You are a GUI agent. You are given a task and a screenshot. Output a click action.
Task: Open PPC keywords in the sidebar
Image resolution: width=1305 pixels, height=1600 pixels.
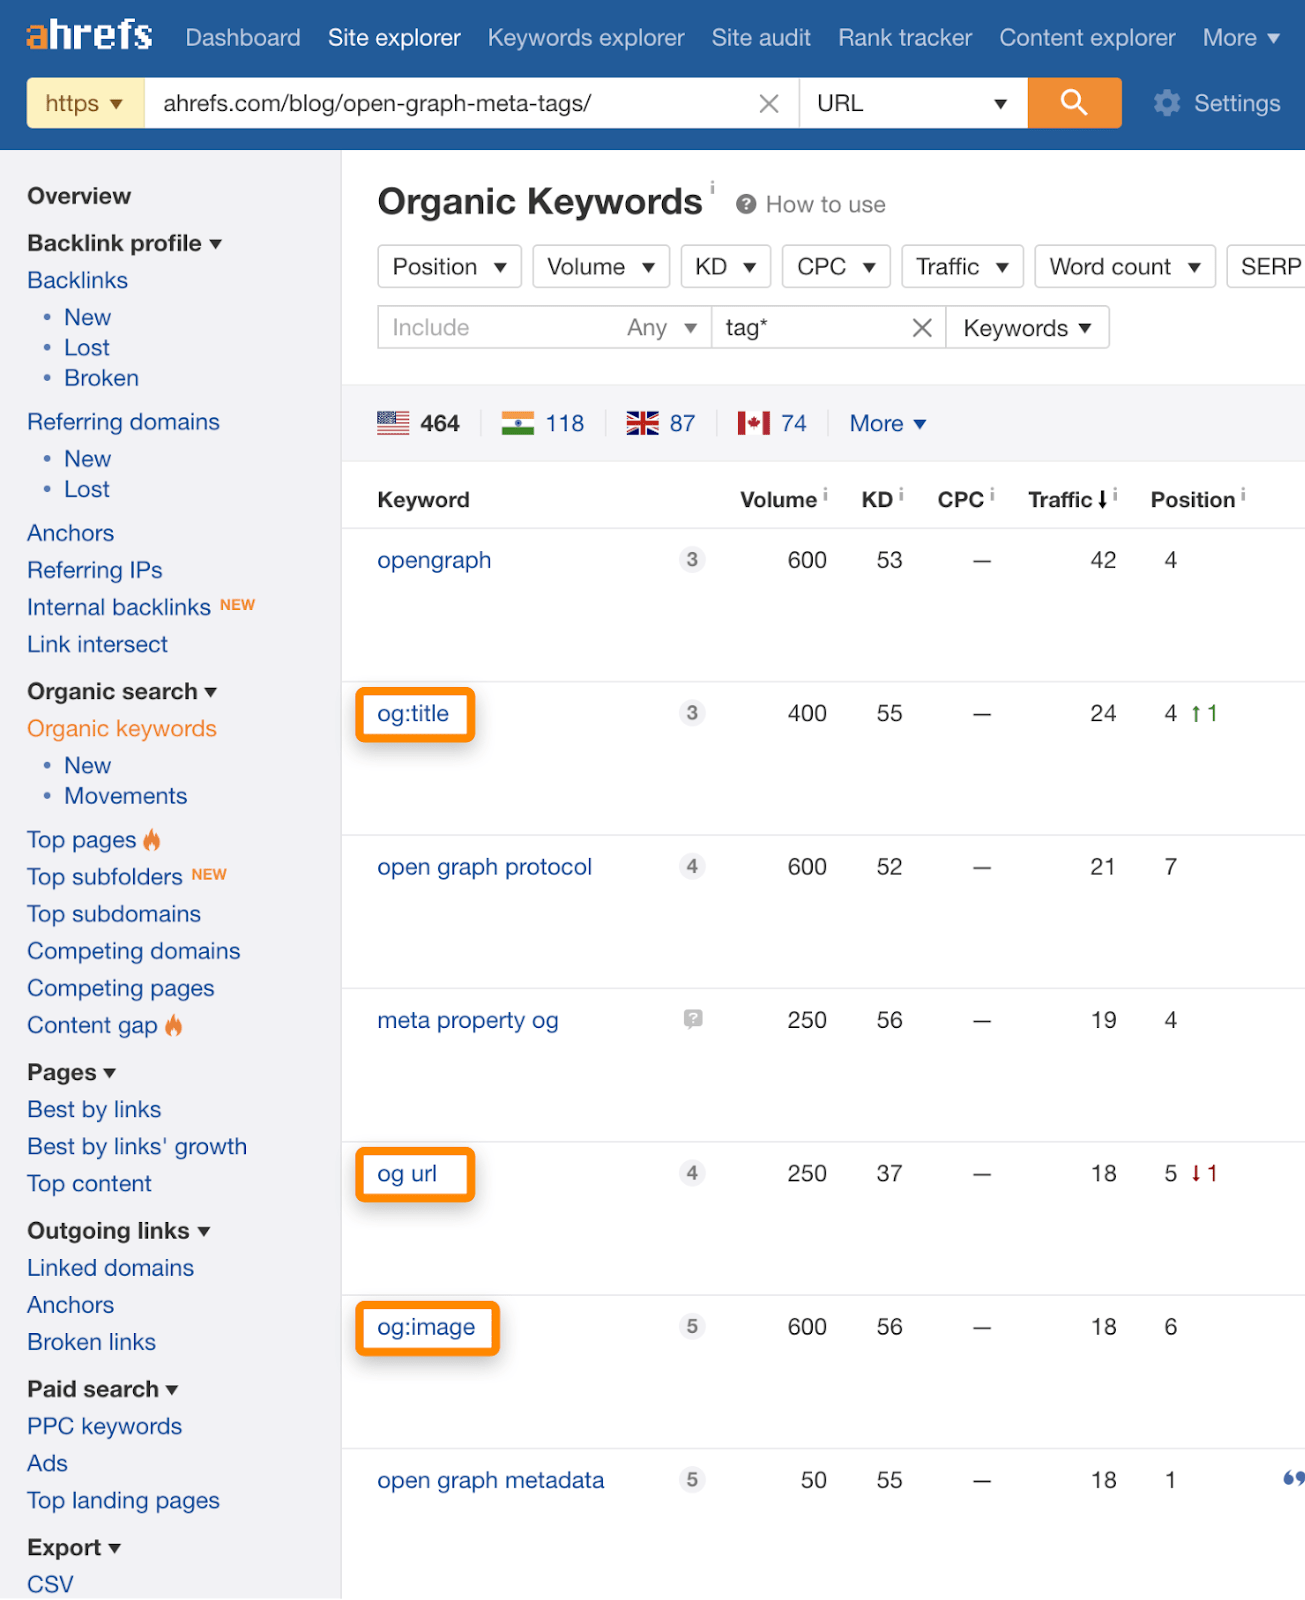coord(105,1426)
